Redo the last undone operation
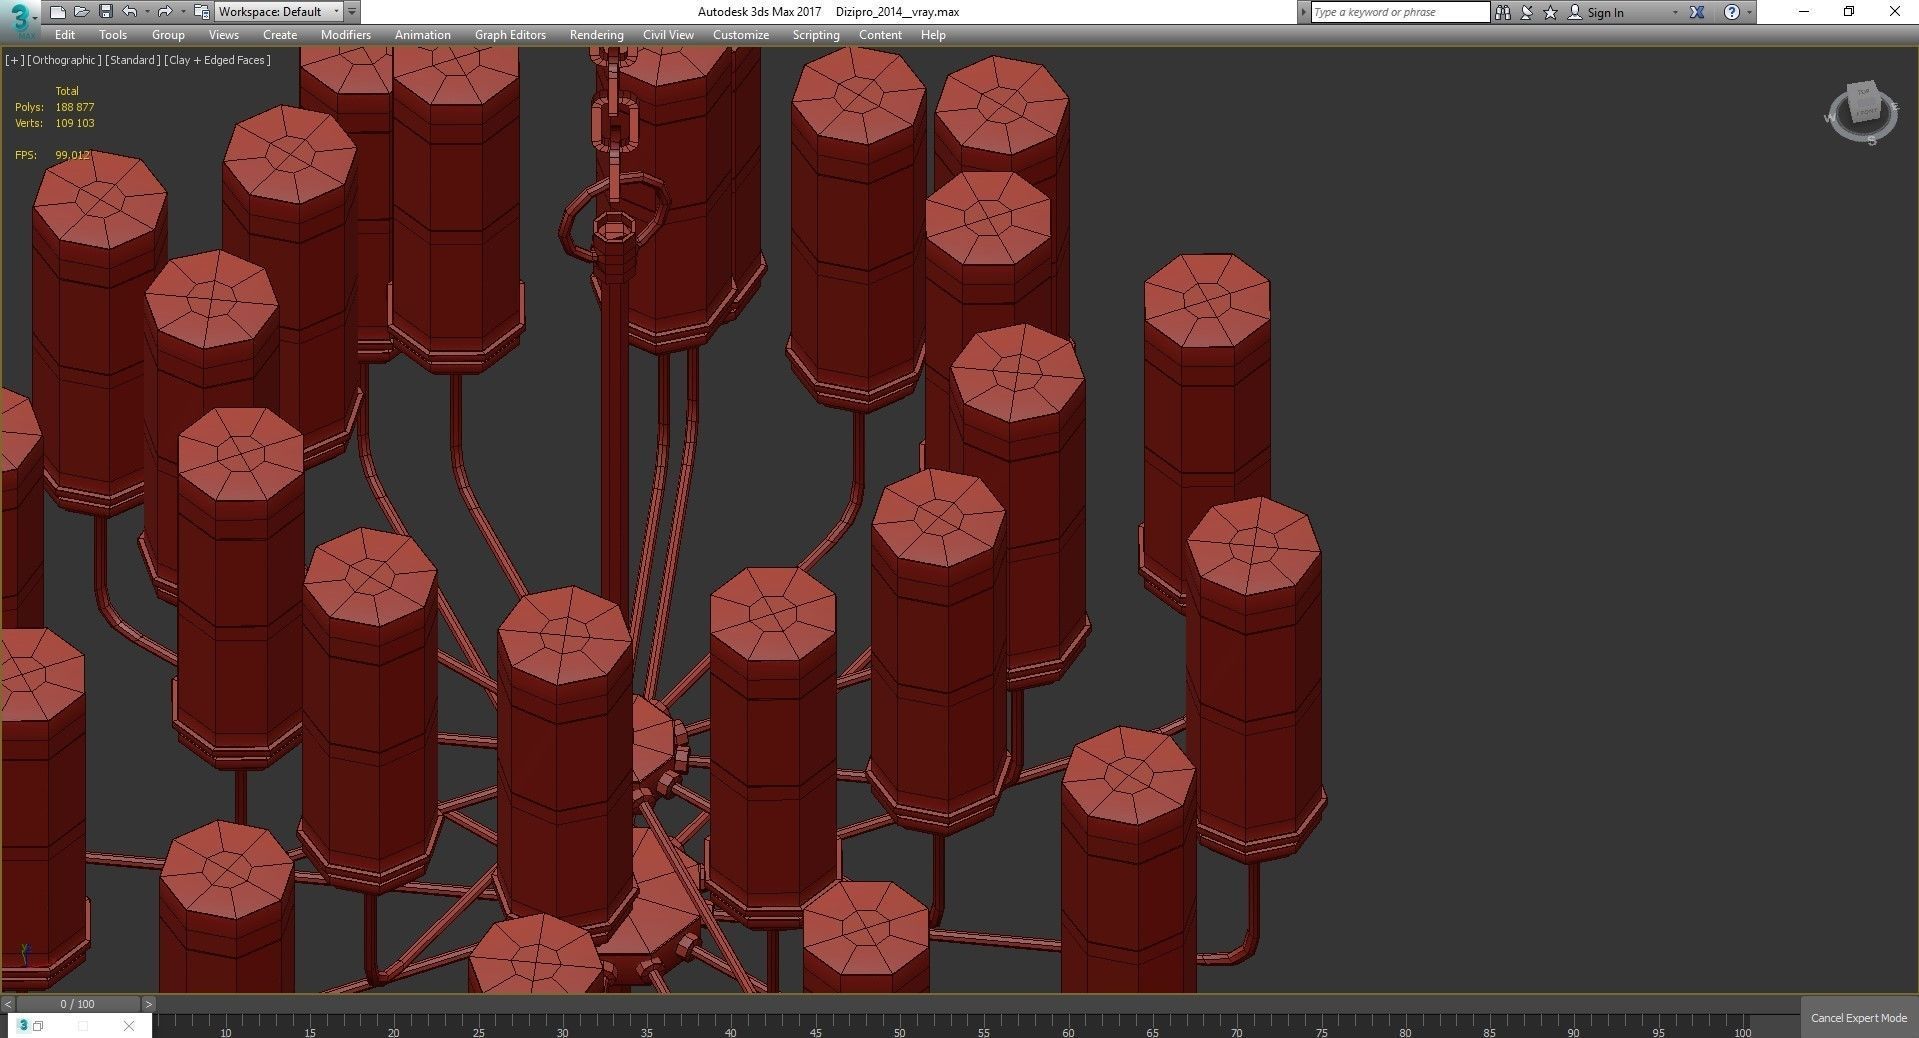Image resolution: width=1919 pixels, height=1038 pixels. (x=165, y=12)
